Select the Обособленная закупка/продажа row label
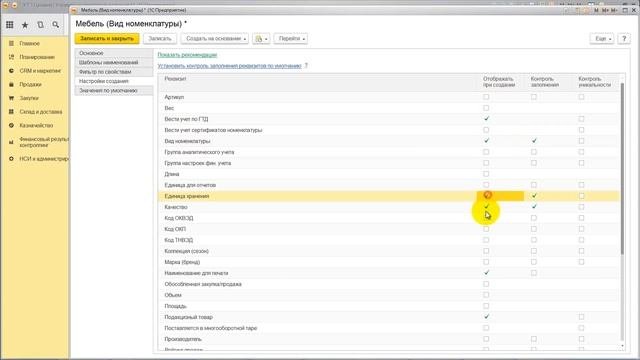640x360 pixels. tap(203, 284)
